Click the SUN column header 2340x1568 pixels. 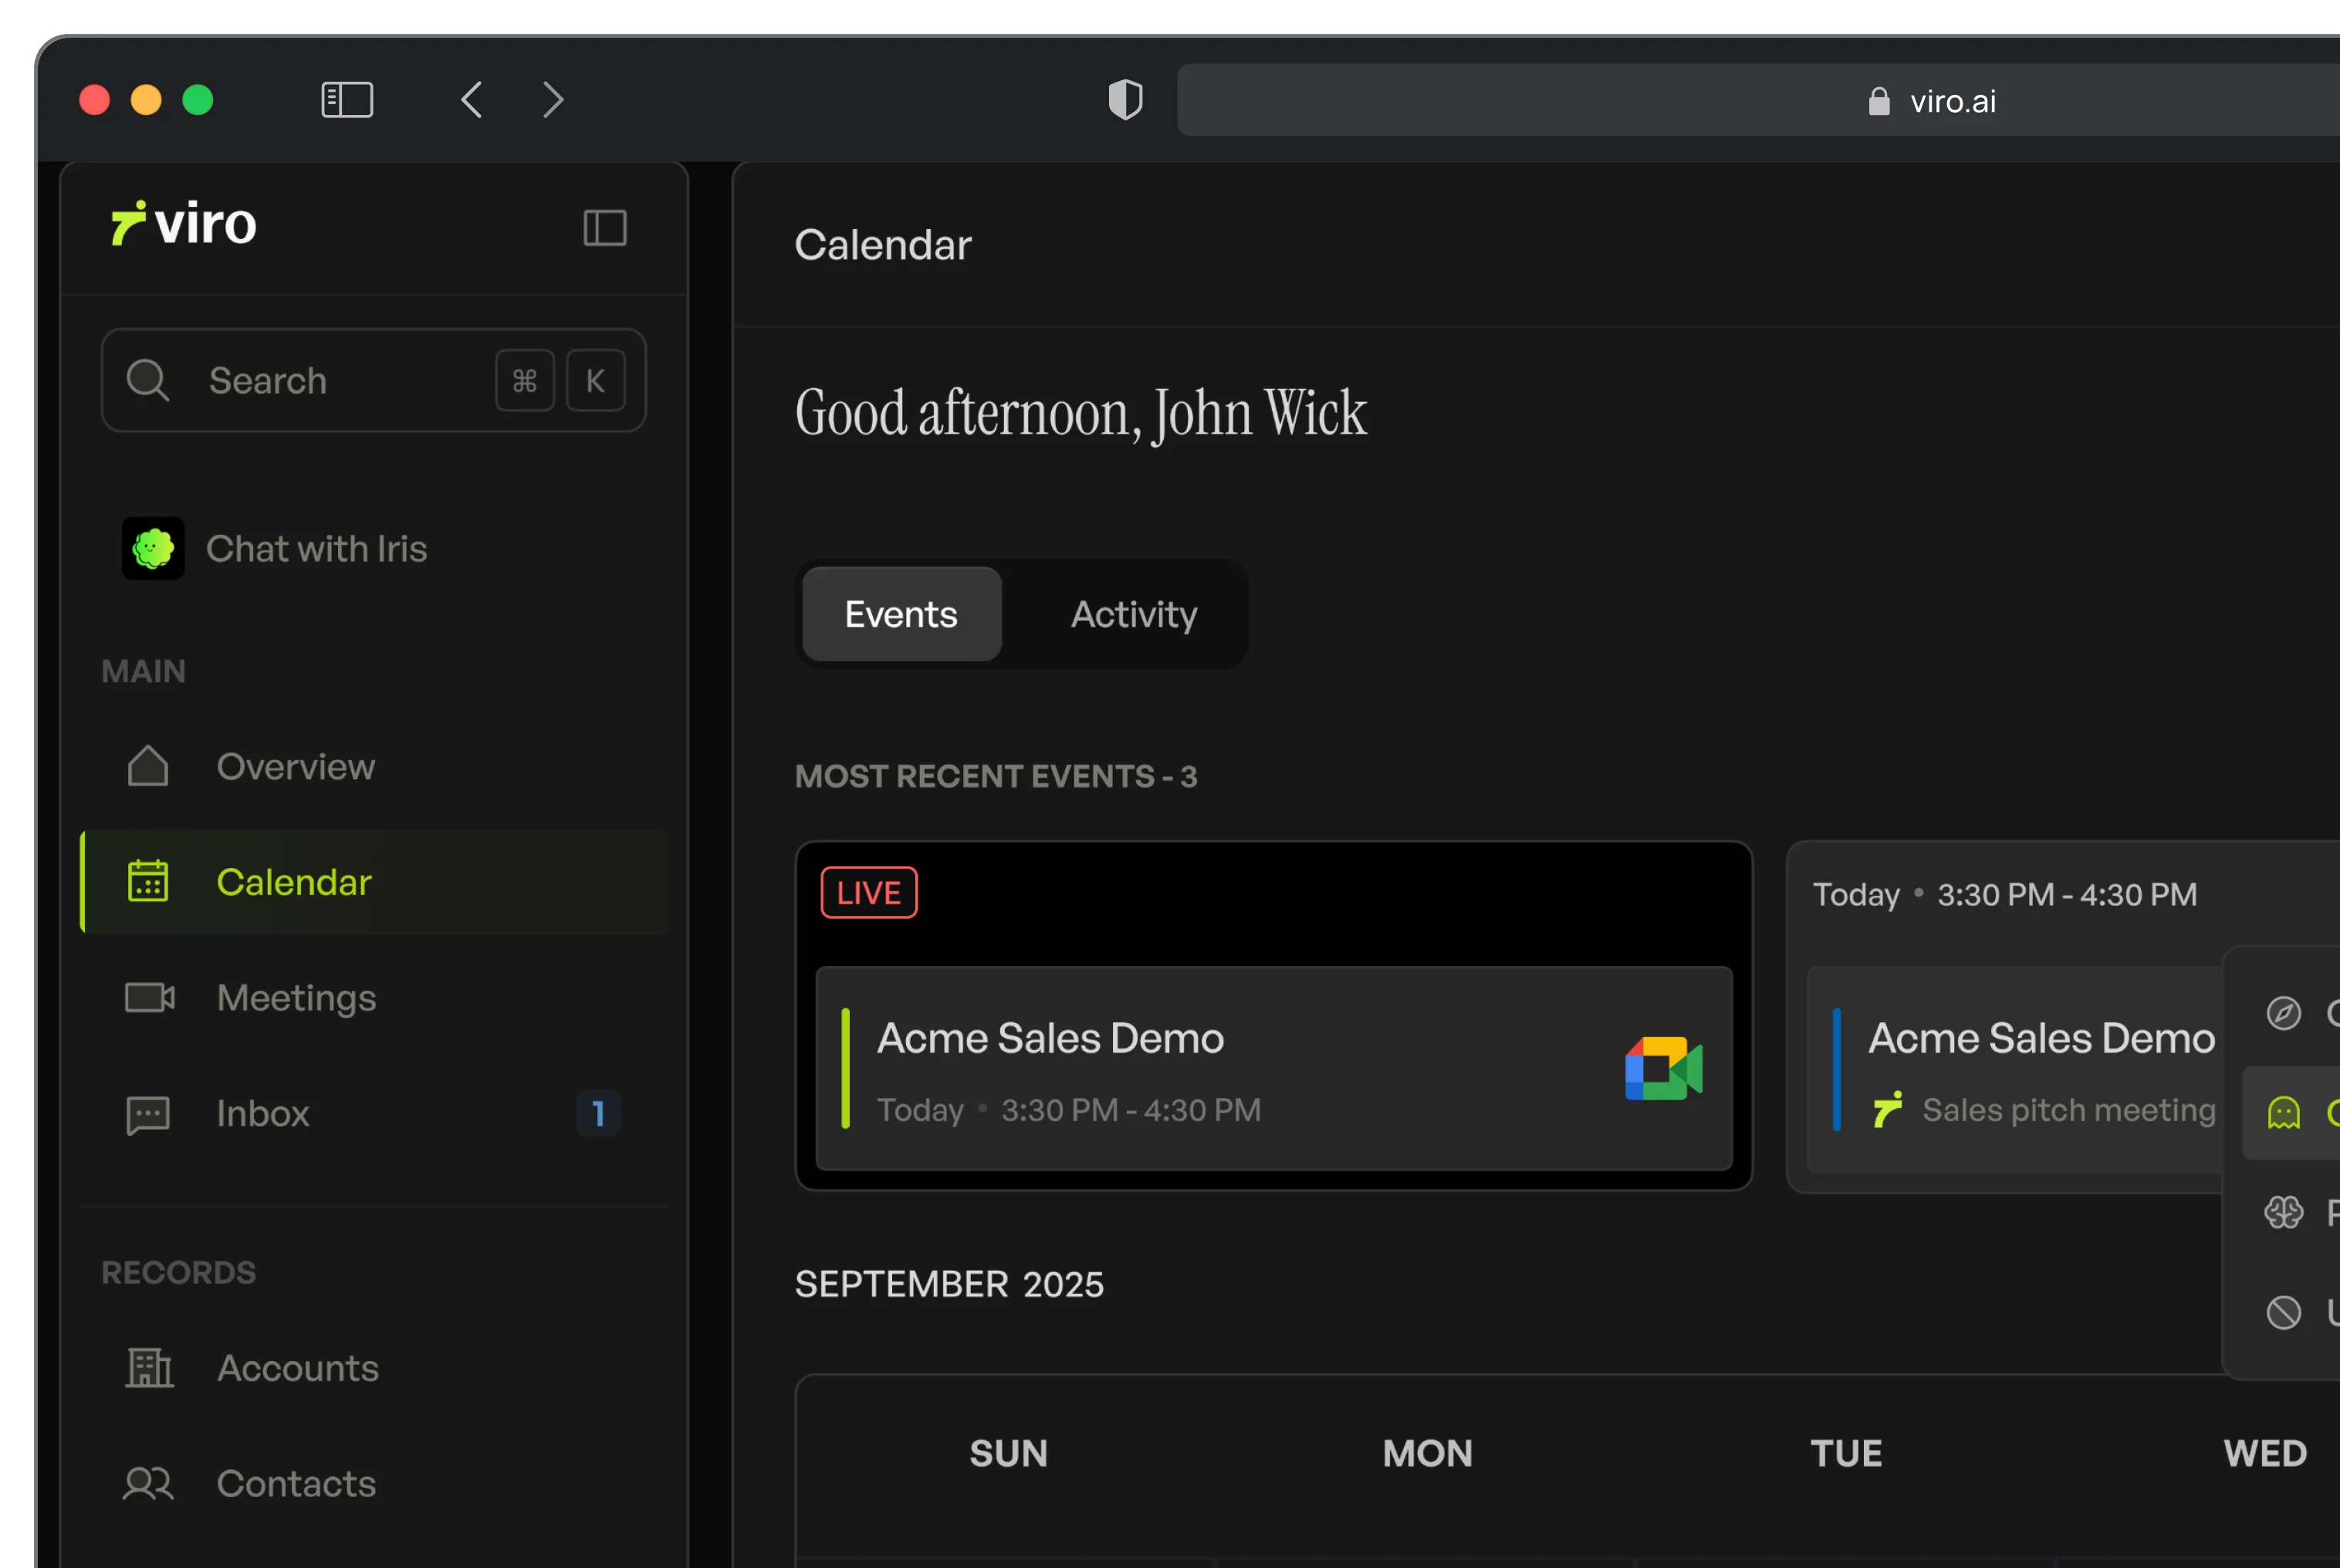tap(1008, 1453)
